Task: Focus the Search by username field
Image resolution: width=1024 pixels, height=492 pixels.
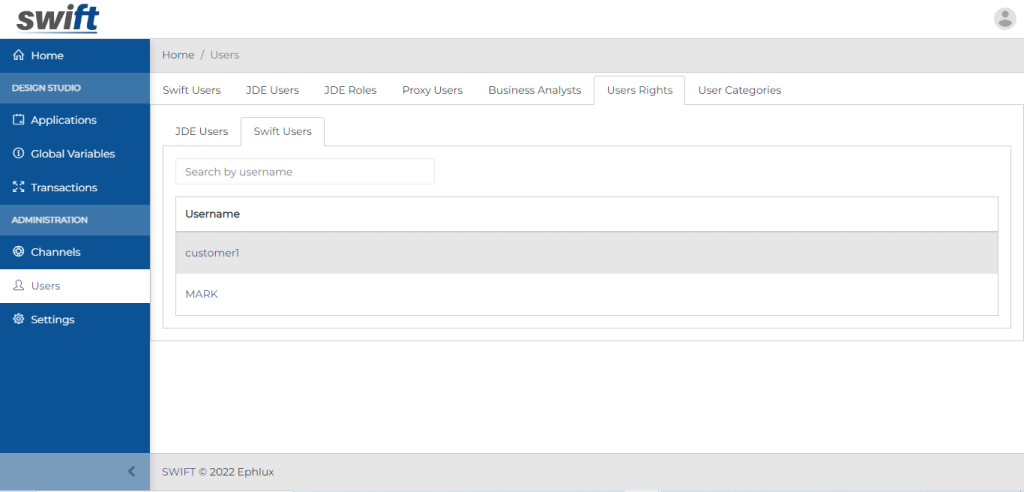Action: point(304,172)
